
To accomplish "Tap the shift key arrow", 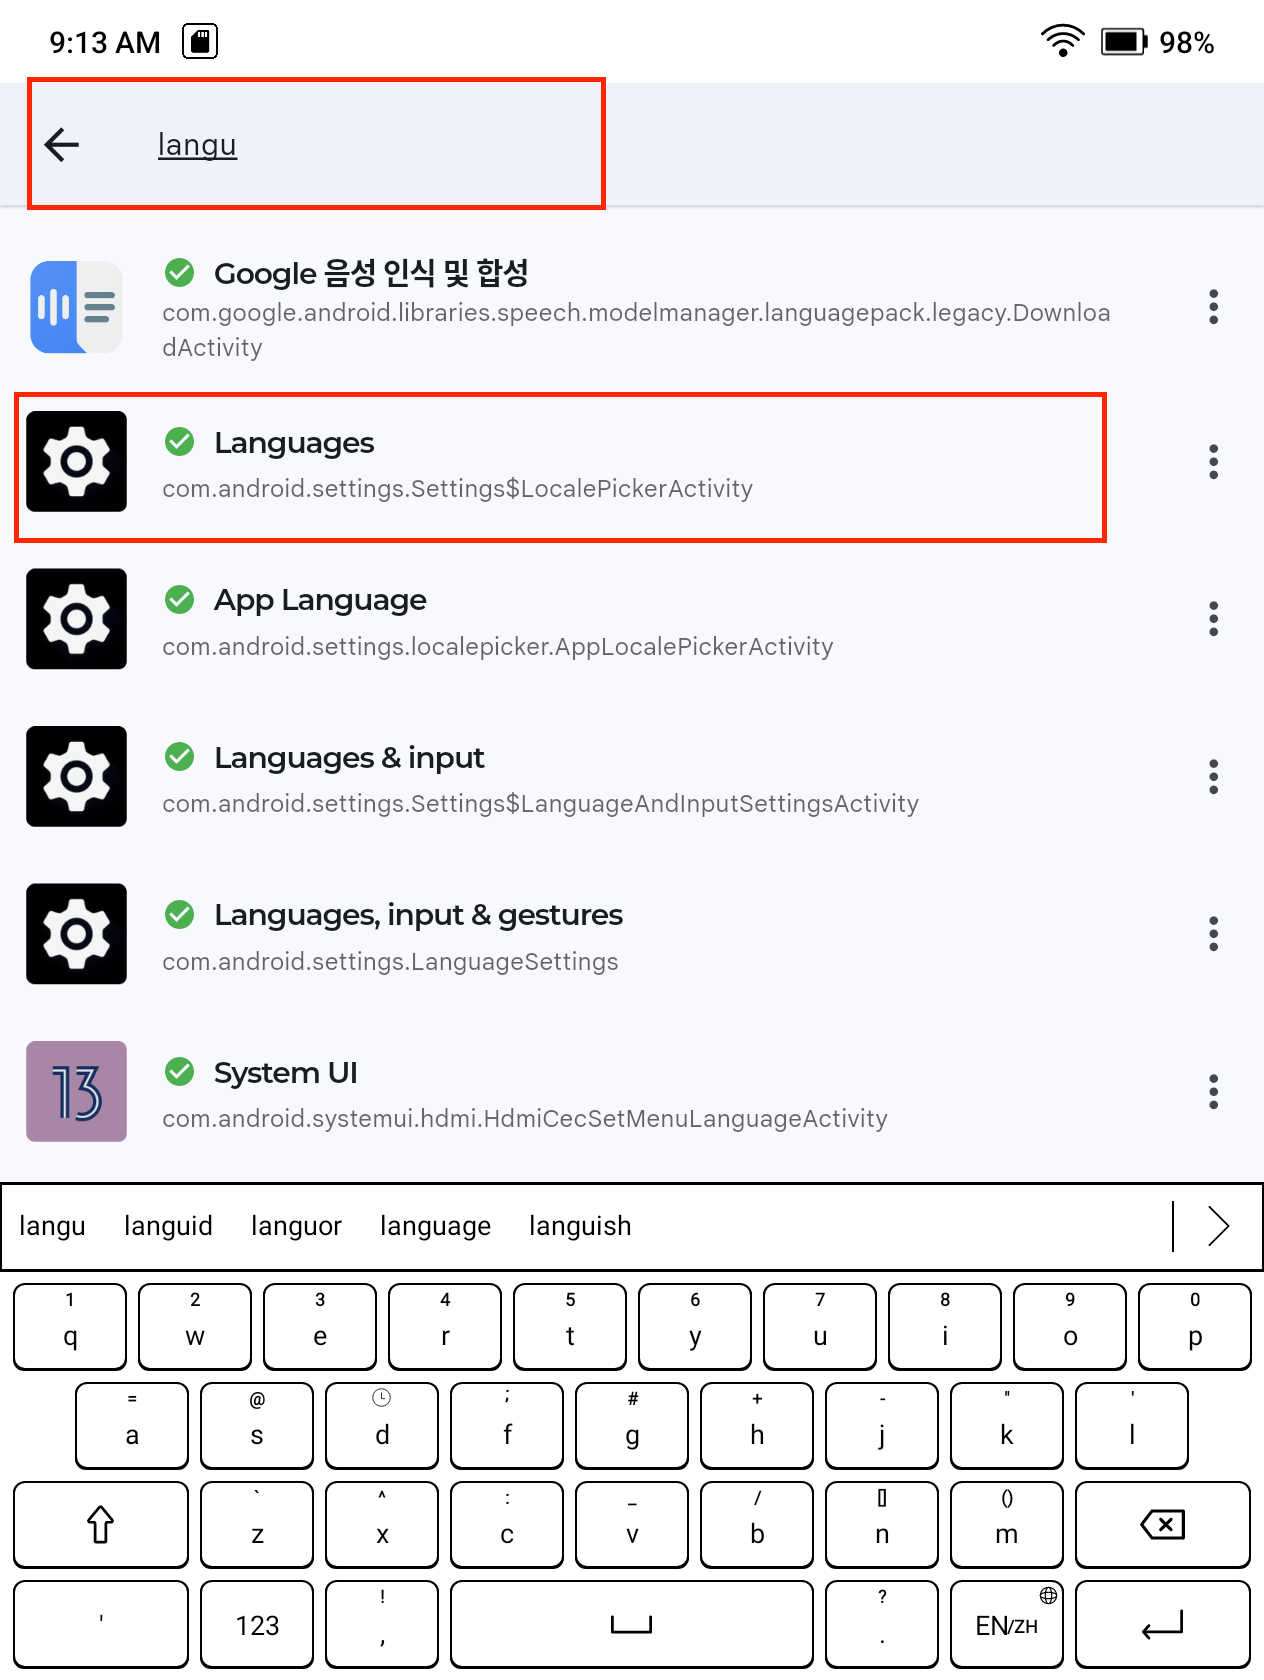I will click(x=100, y=1525).
